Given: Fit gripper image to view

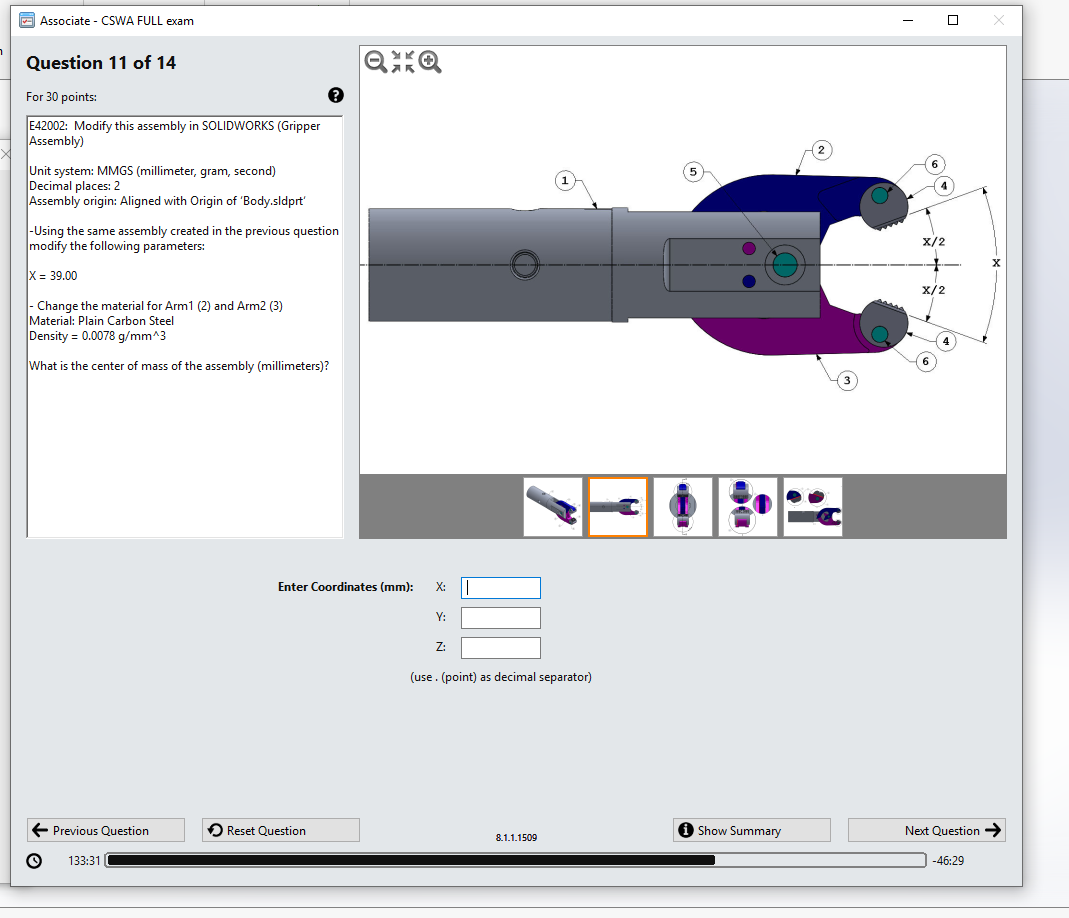Looking at the screenshot, I should [403, 62].
